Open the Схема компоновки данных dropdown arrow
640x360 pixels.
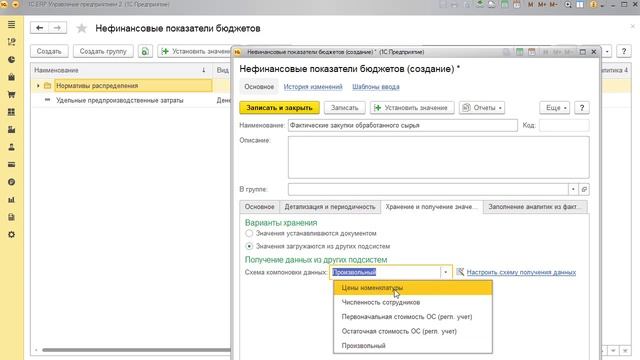[x=445, y=272]
